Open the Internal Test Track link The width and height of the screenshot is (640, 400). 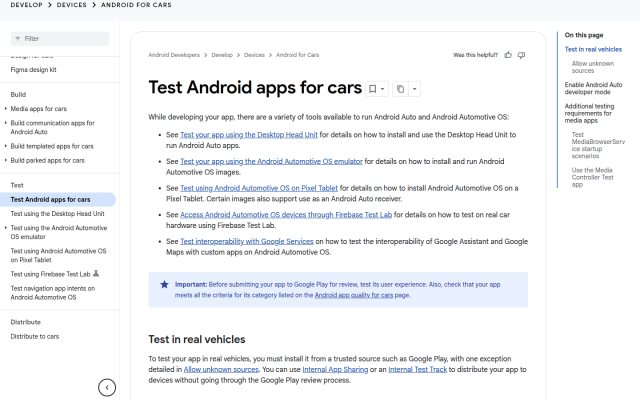[418, 369]
